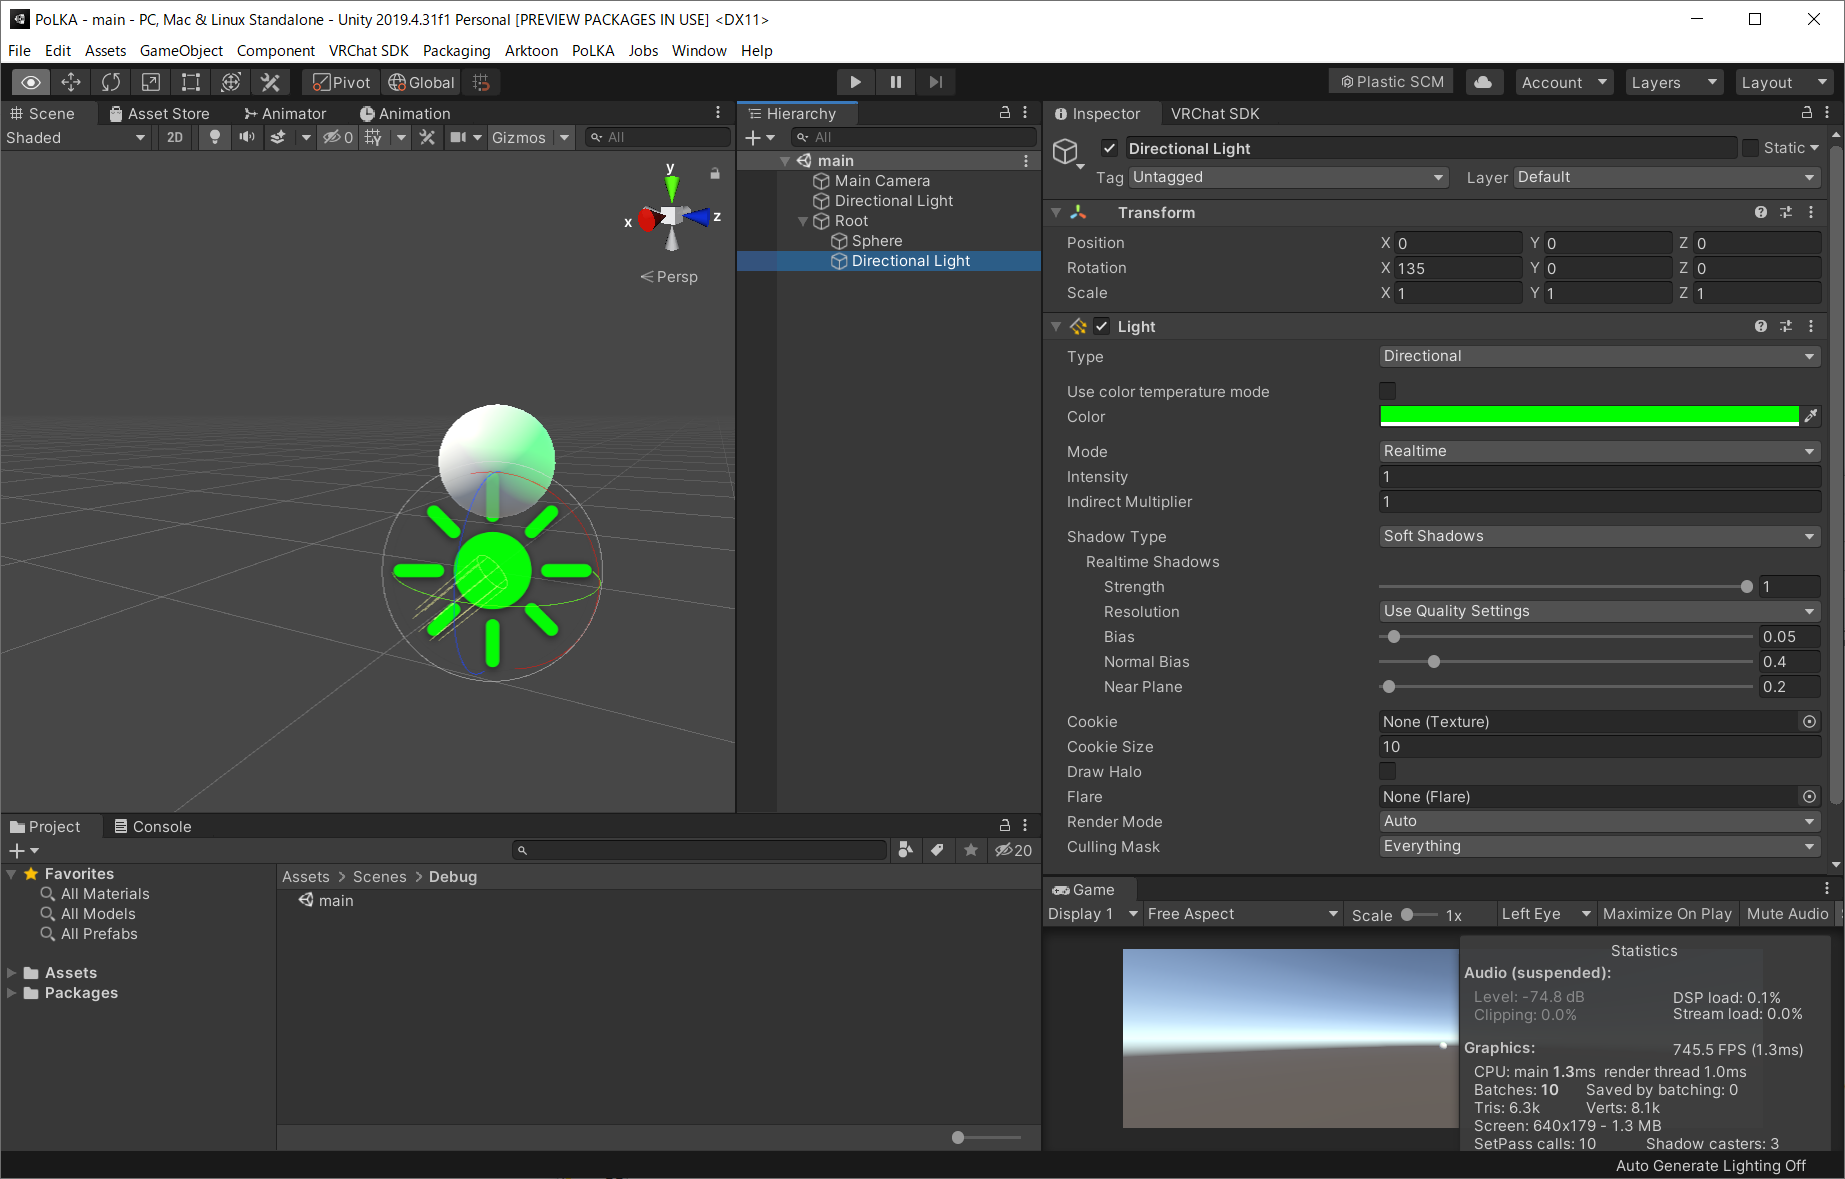Expand the Packages folder
1845x1179 pixels.
[11, 993]
